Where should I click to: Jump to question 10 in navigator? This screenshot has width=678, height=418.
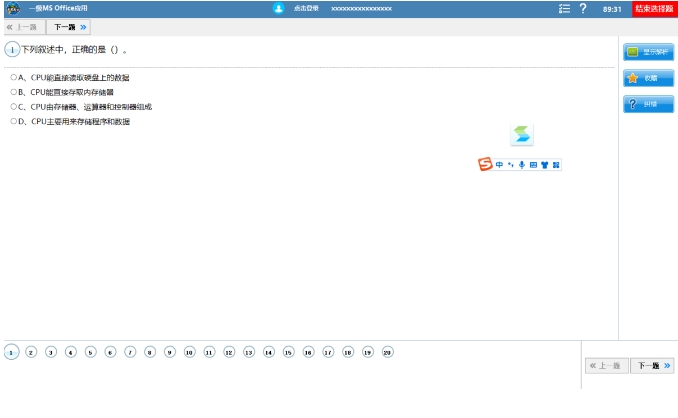[x=189, y=352]
